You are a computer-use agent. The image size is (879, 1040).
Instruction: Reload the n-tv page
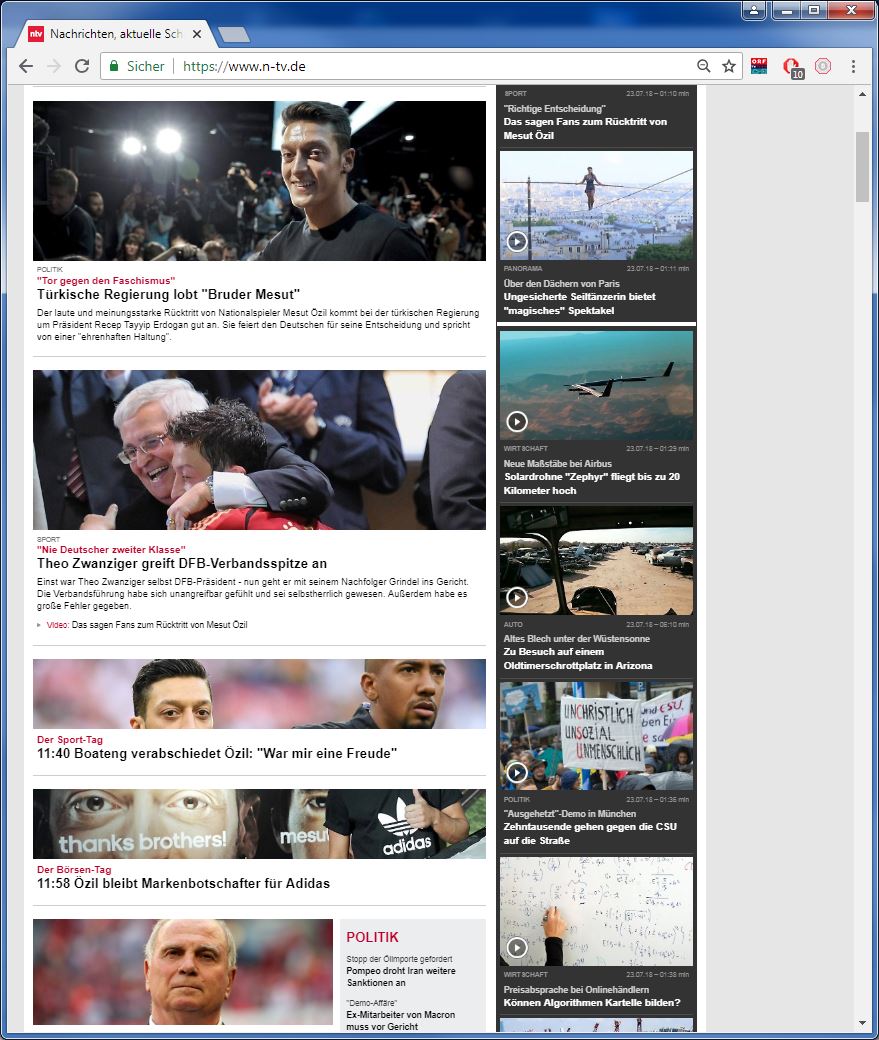click(82, 66)
